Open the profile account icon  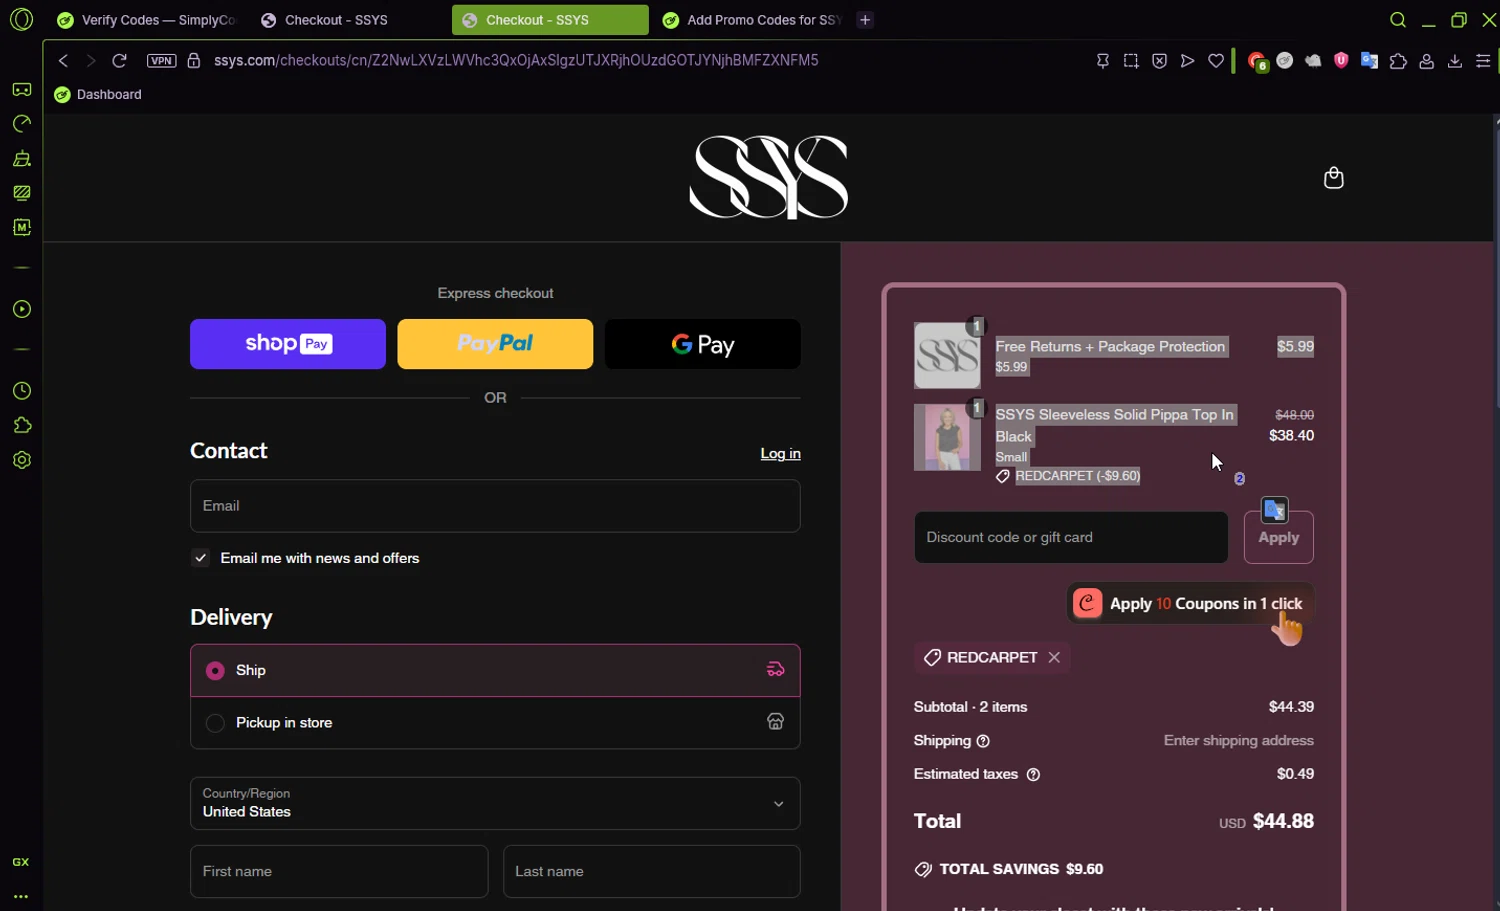tap(1427, 61)
